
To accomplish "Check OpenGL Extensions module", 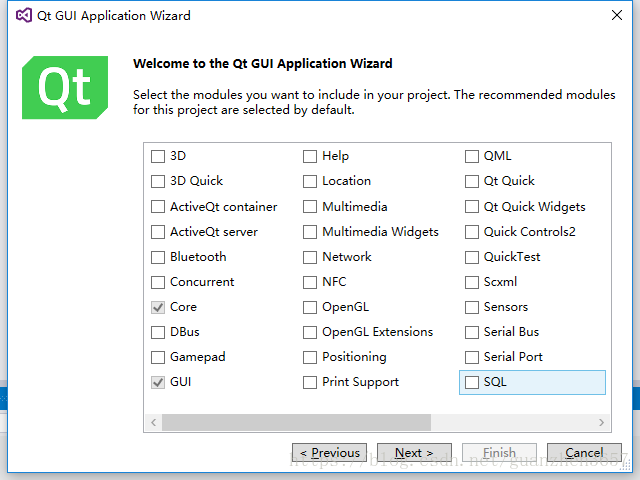I will coord(310,332).
